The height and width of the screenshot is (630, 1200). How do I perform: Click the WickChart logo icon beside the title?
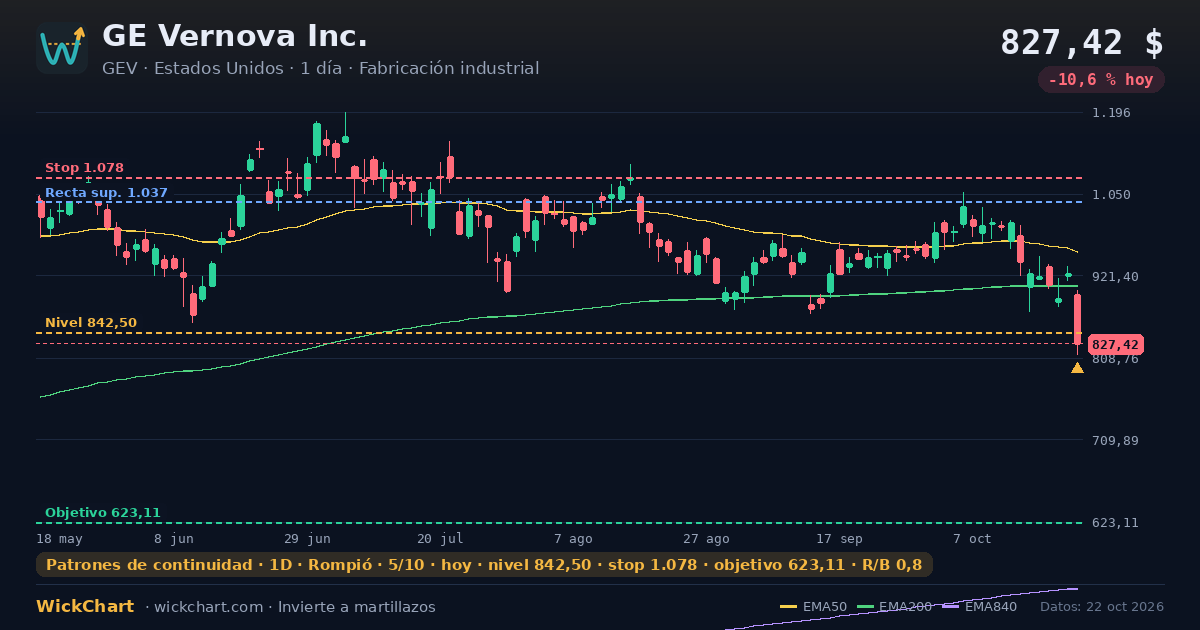62,48
